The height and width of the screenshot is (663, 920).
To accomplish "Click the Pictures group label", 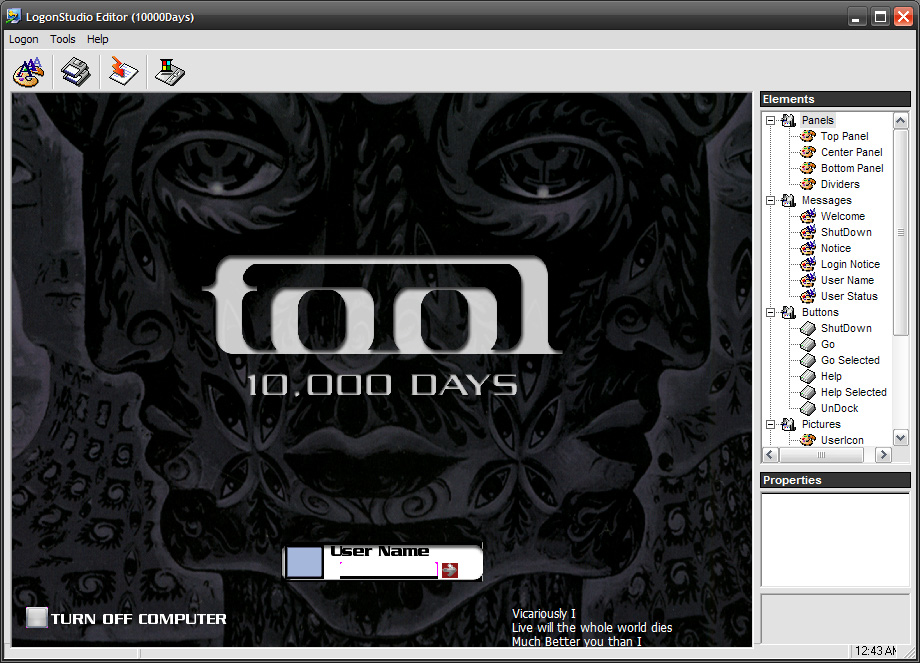I will tap(821, 424).
